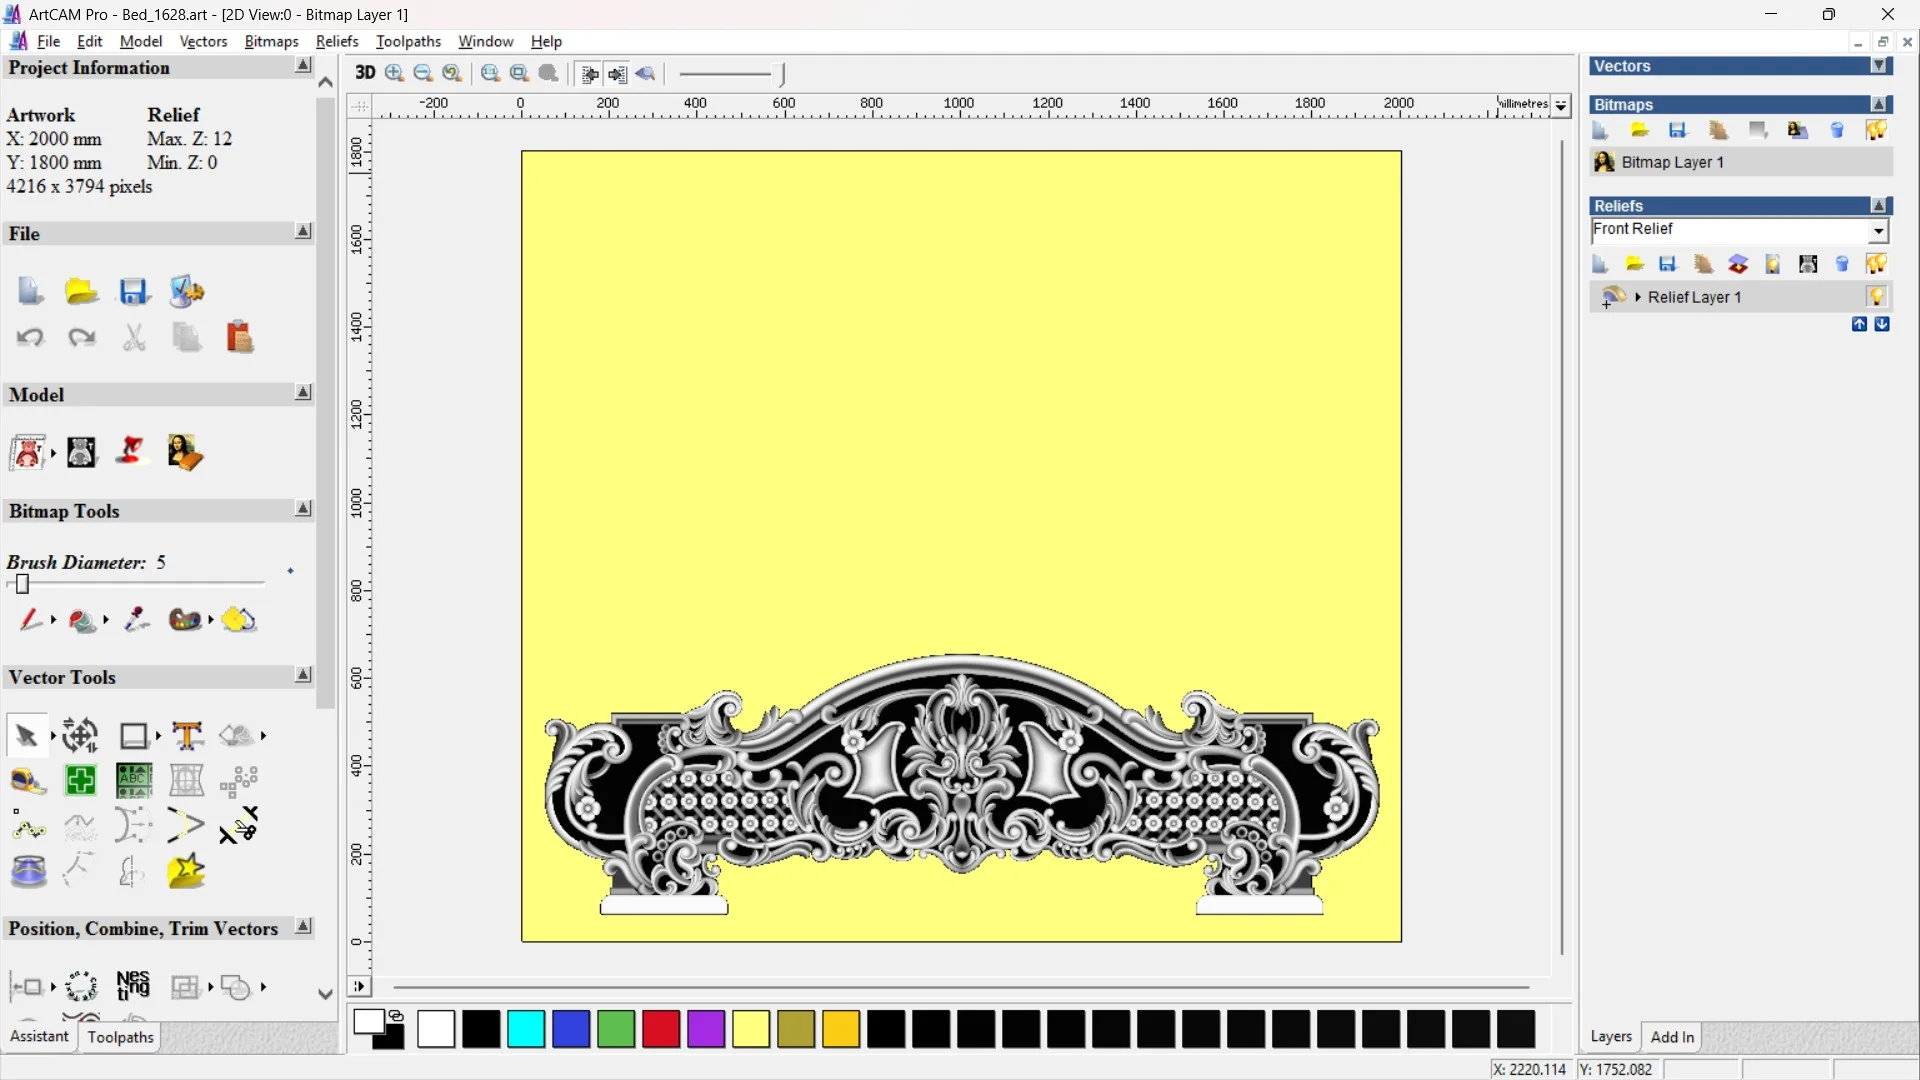Image resolution: width=1920 pixels, height=1080 pixels.
Task: Pick the cyan color swatch
Action: (526, 1029)
